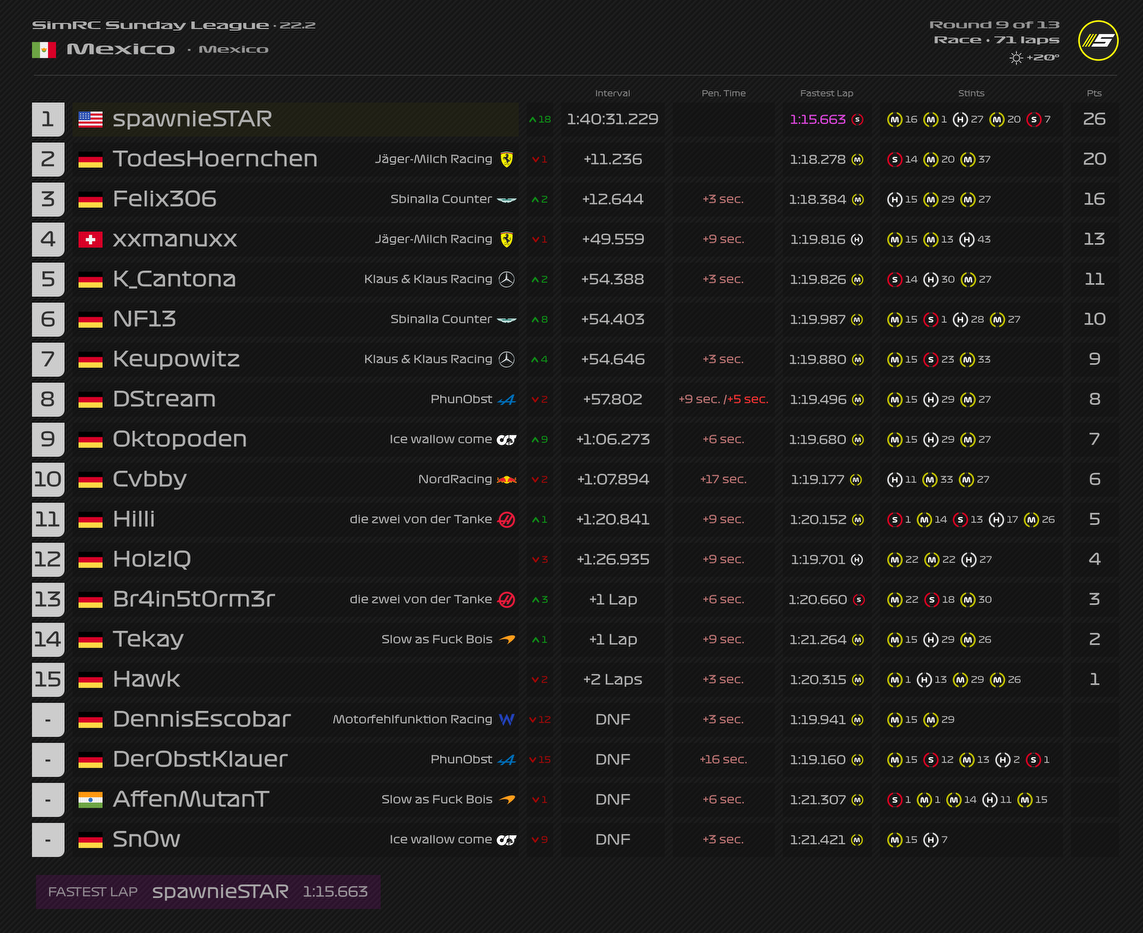Click the Swiss flag next to xxmanuxx
The height and width of the screenshot is (933, 1143).
(90, 239)
